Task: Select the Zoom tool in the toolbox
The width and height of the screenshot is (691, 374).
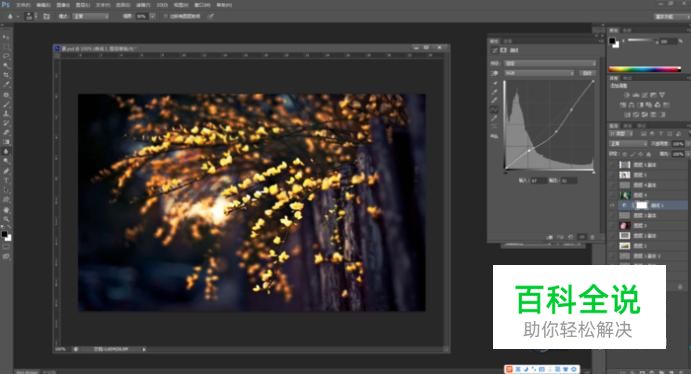Action: [6, 219]
